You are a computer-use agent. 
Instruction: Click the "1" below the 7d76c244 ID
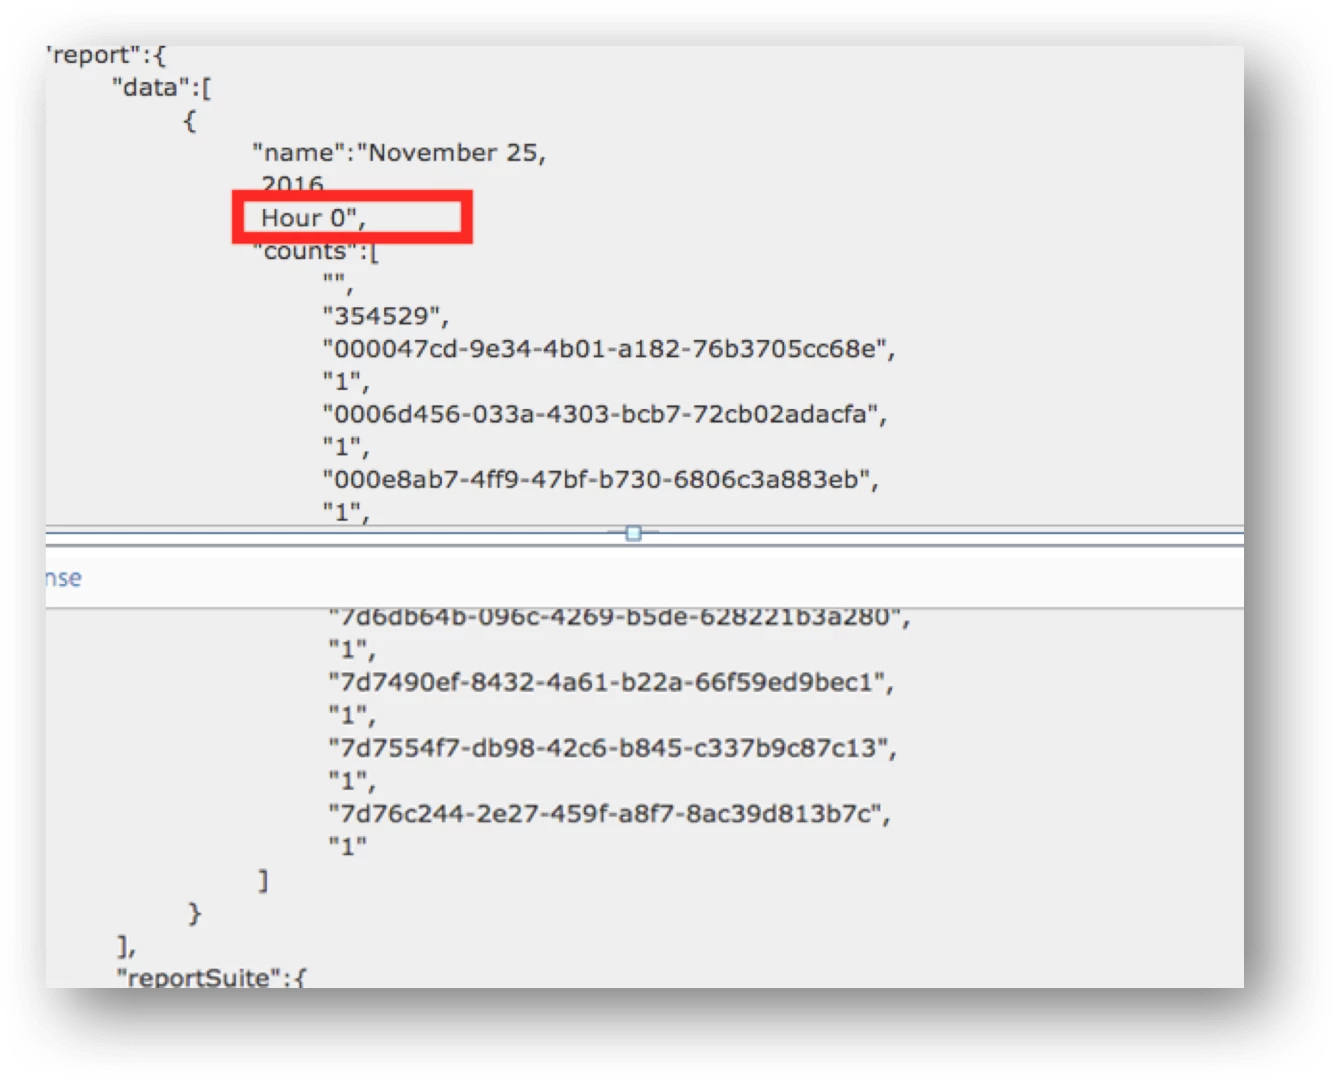coord(348,847)
